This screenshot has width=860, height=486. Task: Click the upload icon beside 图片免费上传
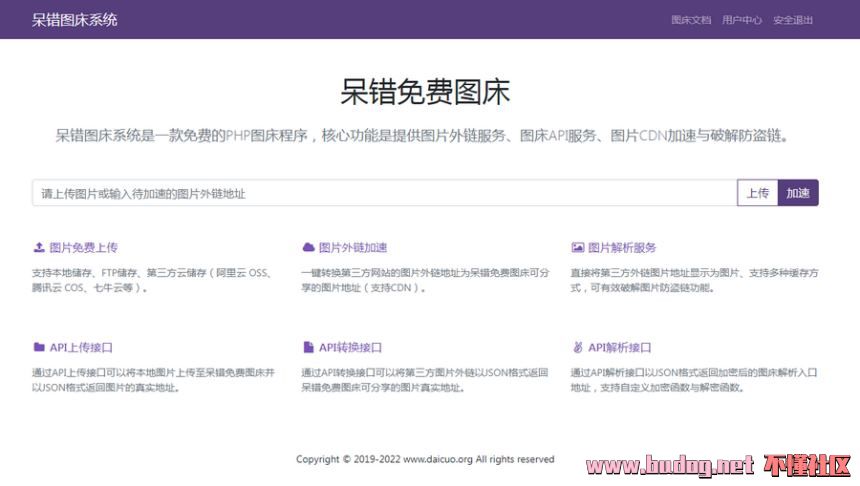[39, 247]
